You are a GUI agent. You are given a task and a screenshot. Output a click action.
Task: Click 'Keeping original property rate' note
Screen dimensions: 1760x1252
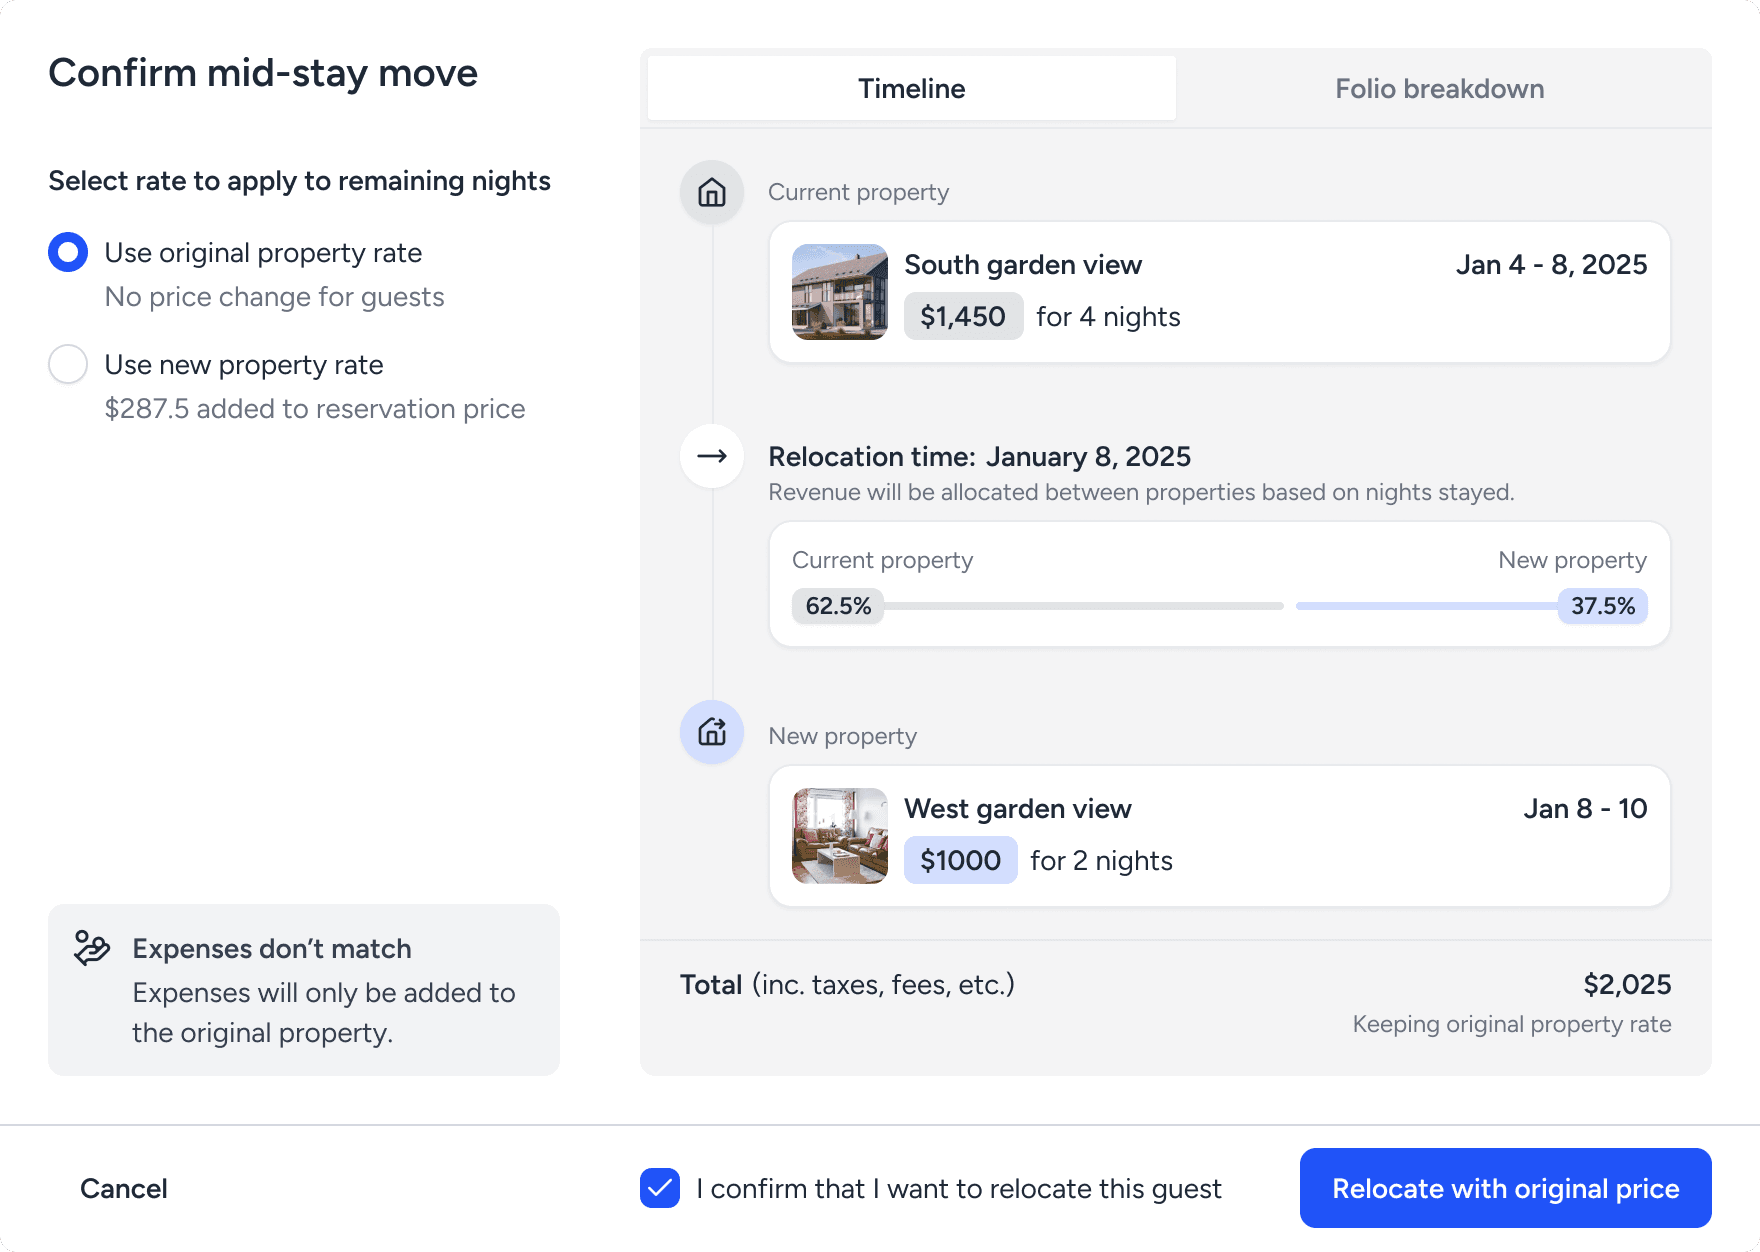pyautogui.click(x=1512, y=1024)
